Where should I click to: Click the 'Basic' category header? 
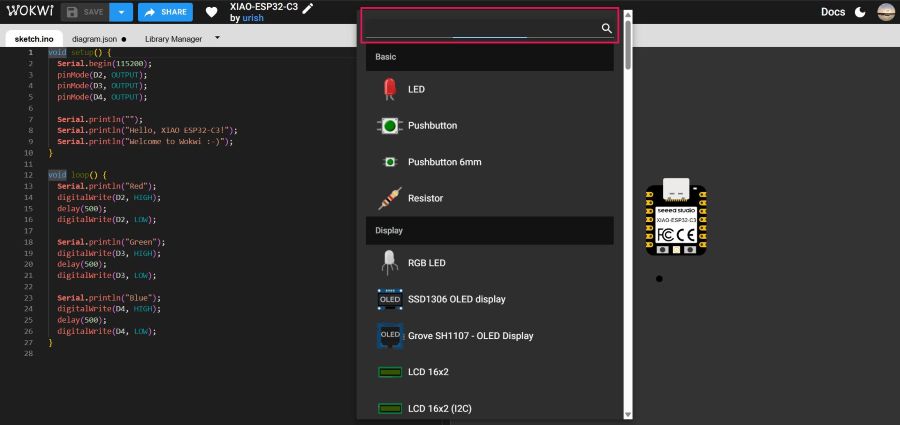(x=490, y=57)
